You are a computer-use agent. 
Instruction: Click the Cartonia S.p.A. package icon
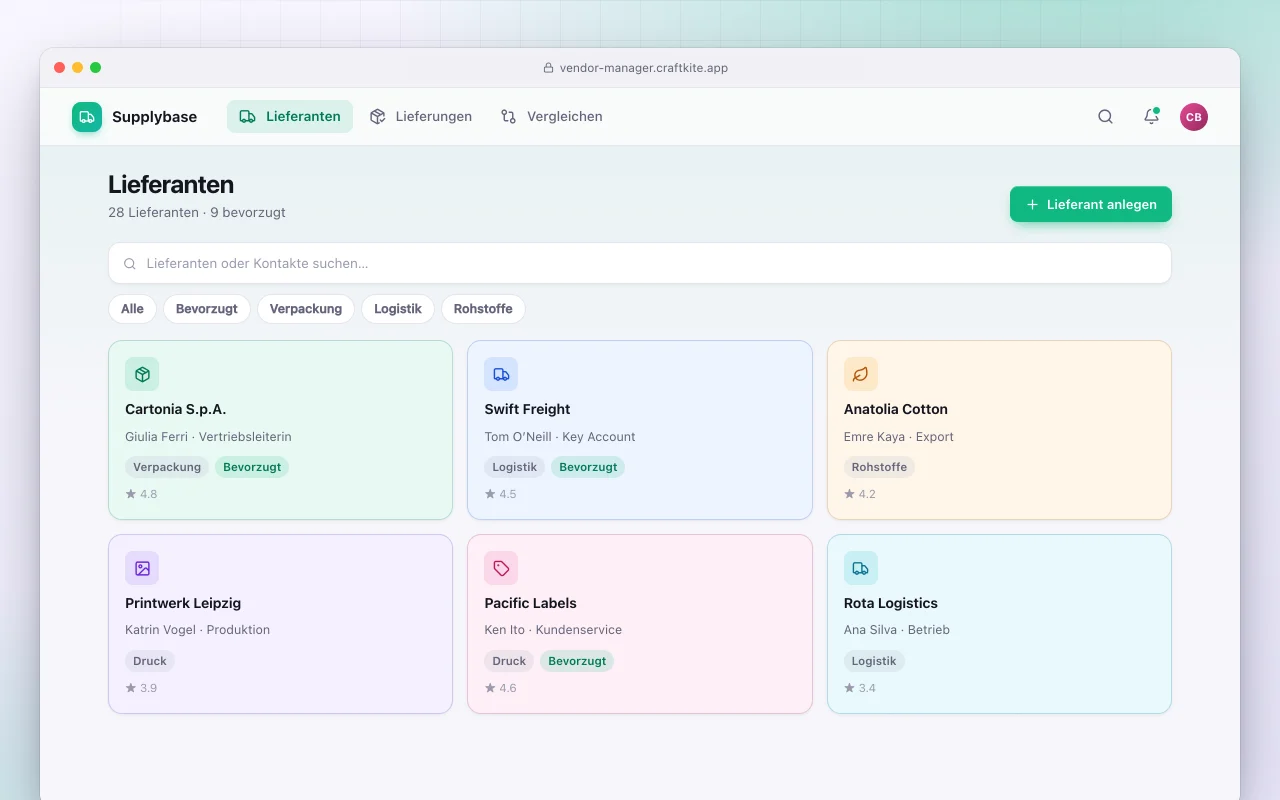(x=142, y=374)
